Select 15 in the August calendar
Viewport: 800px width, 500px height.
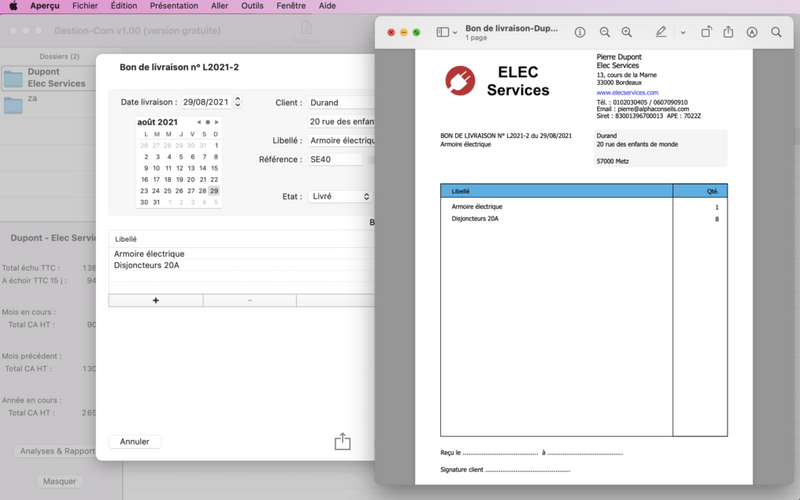pos(214,168)
